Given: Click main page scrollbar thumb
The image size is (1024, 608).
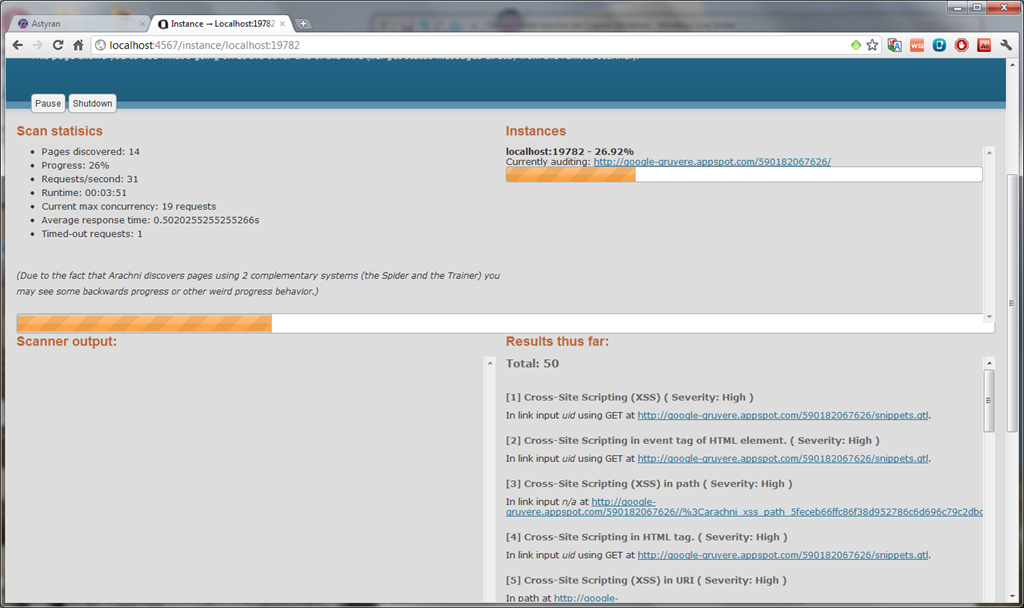Looking at the screenshot, I should click(1012, 303).
